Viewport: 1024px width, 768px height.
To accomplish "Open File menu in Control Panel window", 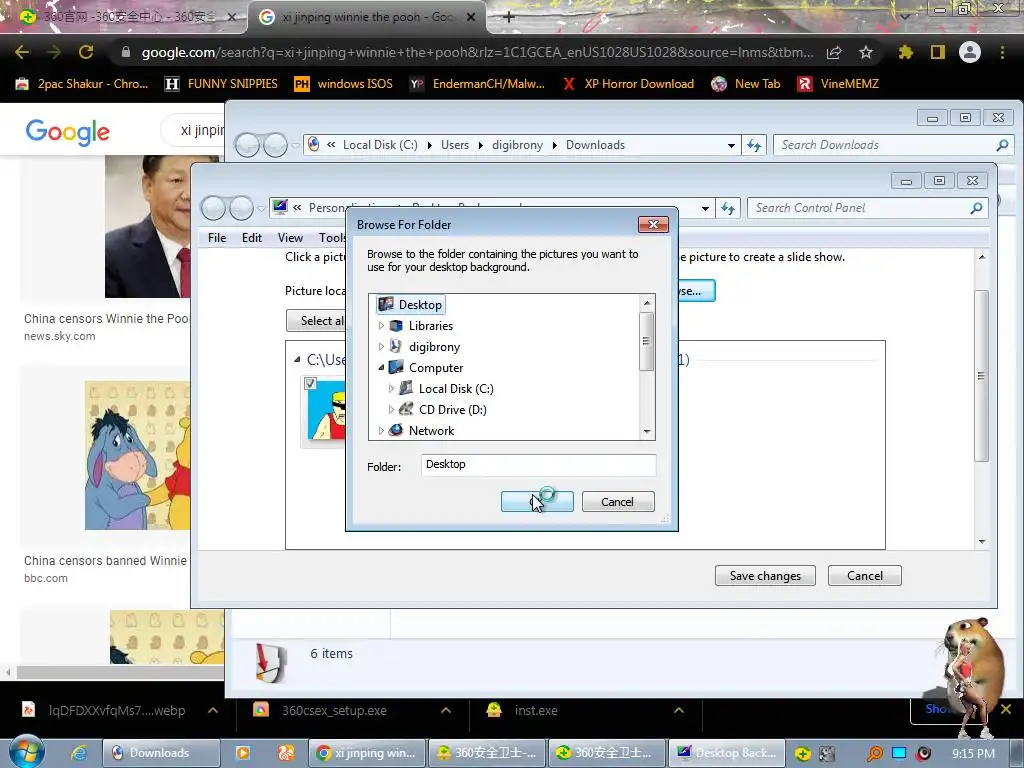I will 217,238.
